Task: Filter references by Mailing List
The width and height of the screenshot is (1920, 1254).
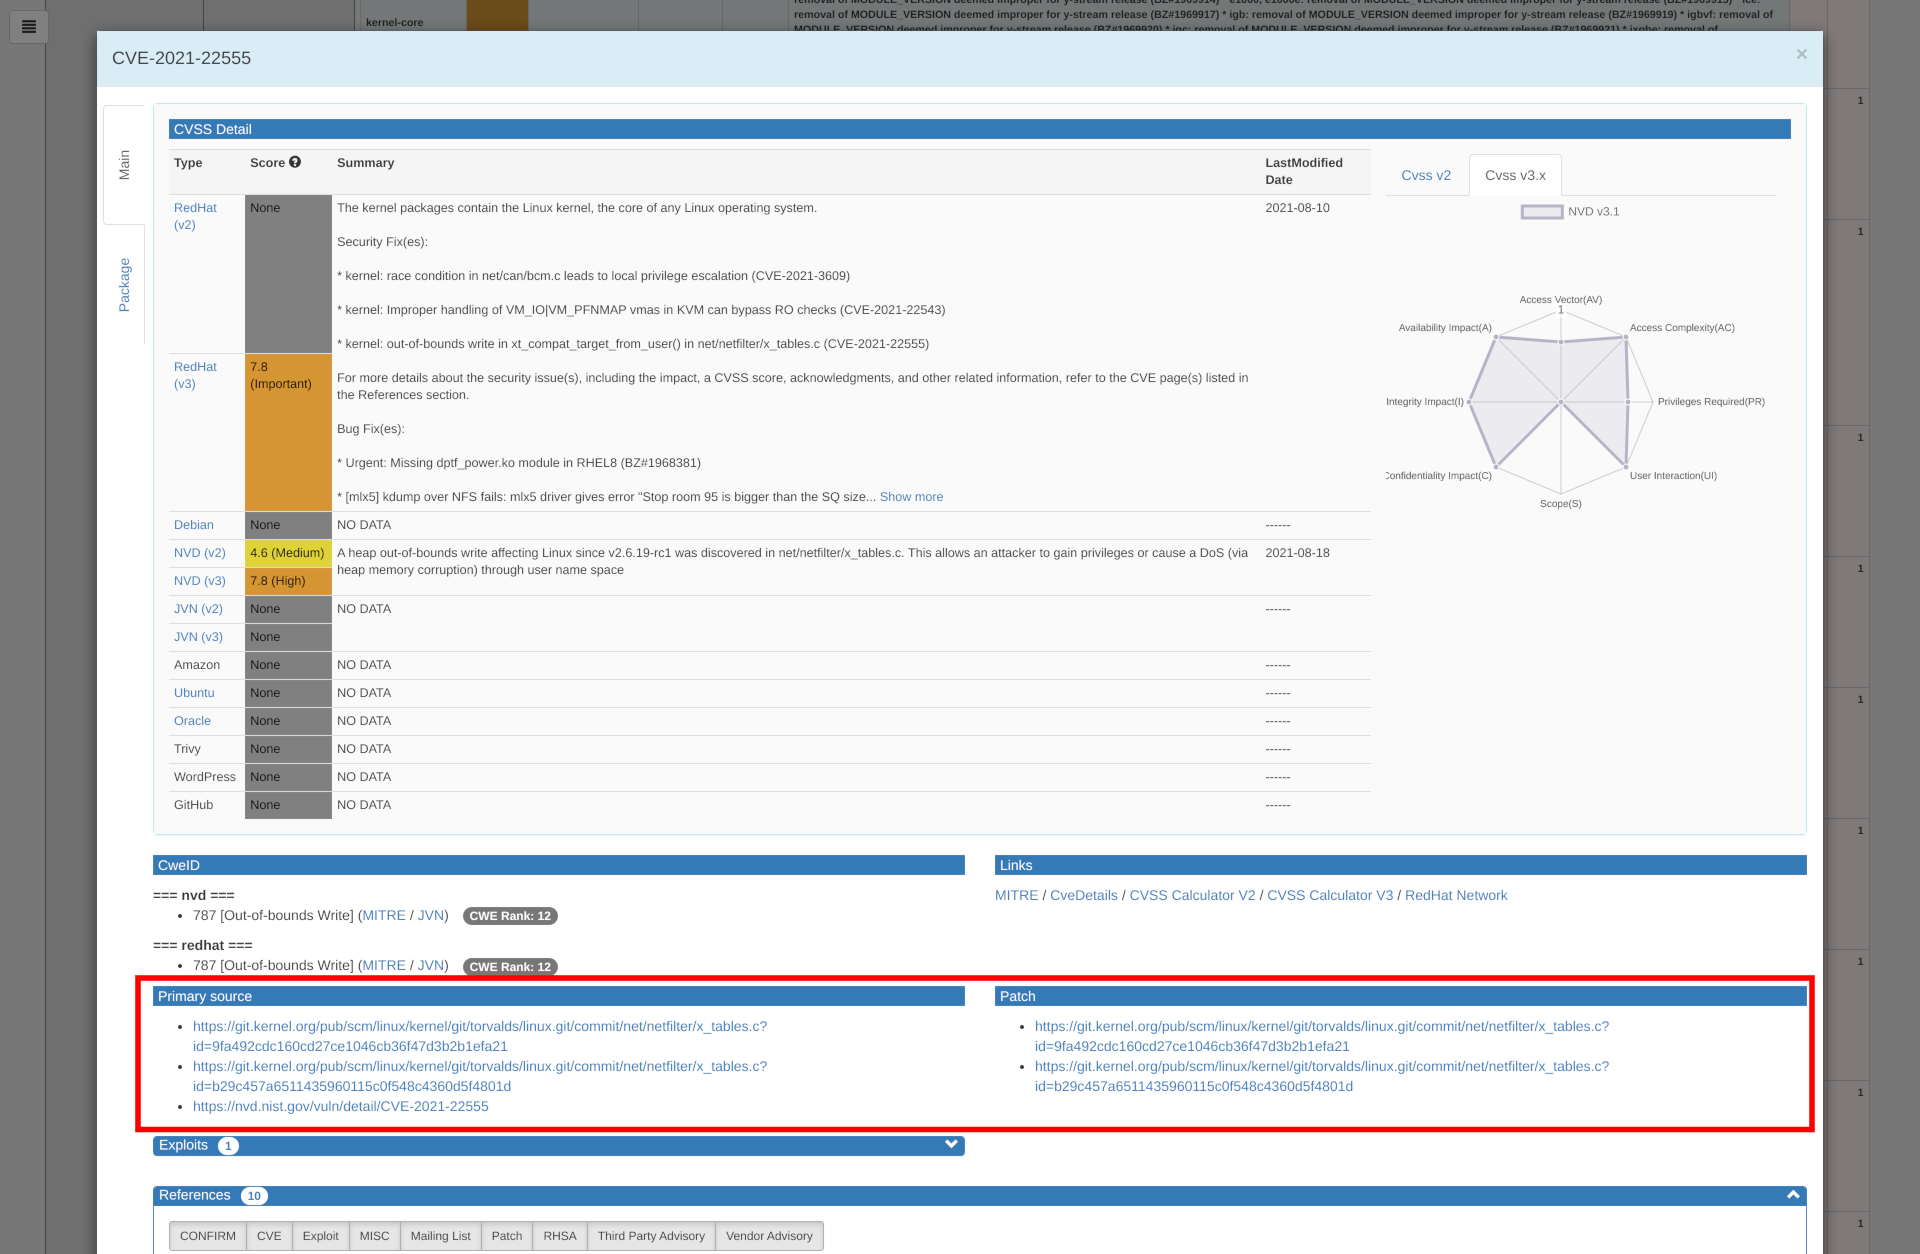Action: [x=441, y=1236]
